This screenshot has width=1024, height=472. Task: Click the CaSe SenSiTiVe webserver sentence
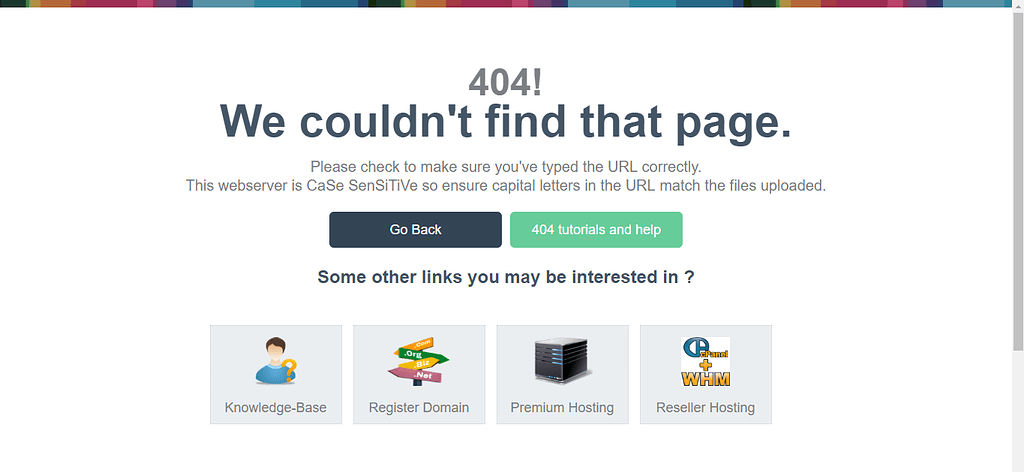[x=506, y=186]
